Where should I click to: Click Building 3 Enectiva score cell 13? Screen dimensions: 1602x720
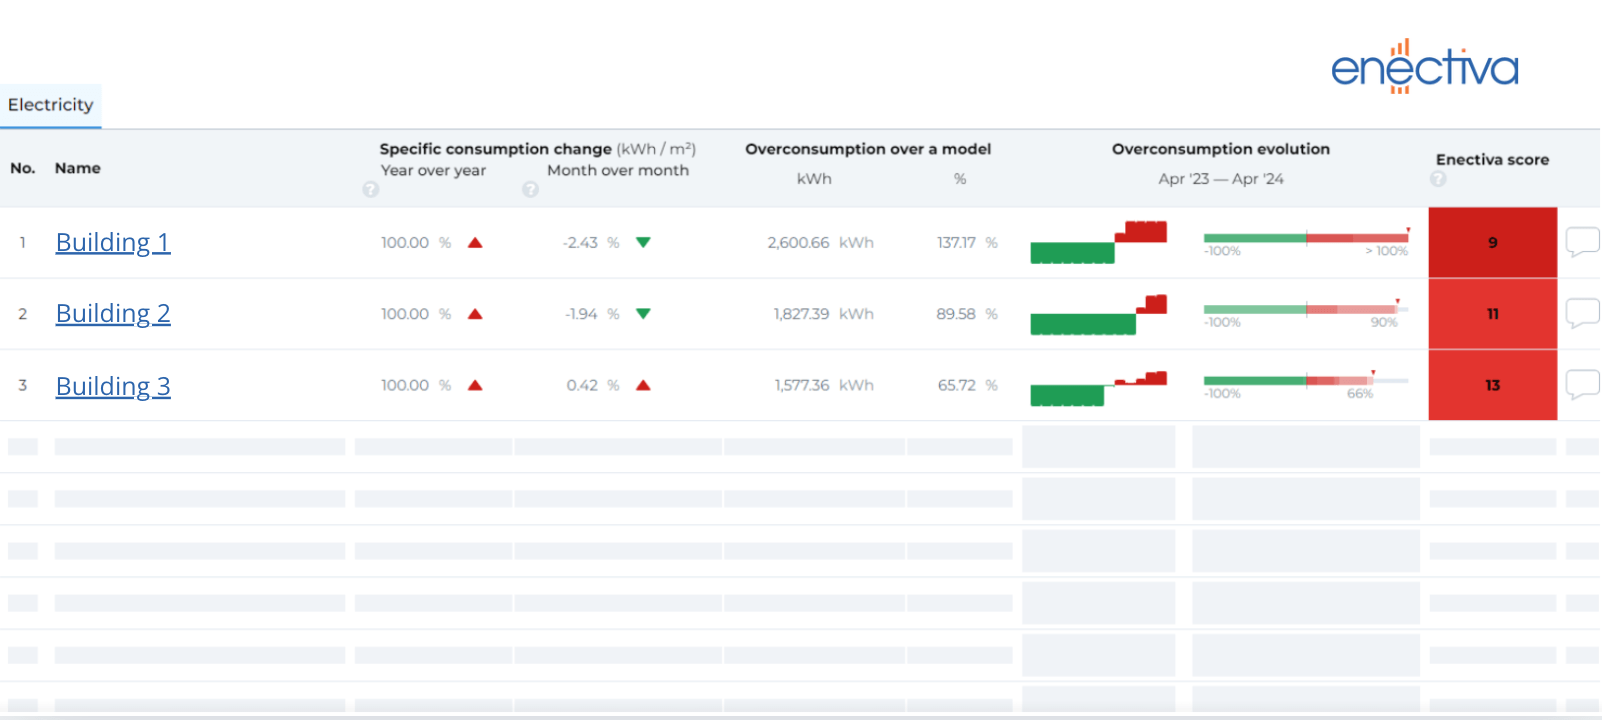(1492, 385)
